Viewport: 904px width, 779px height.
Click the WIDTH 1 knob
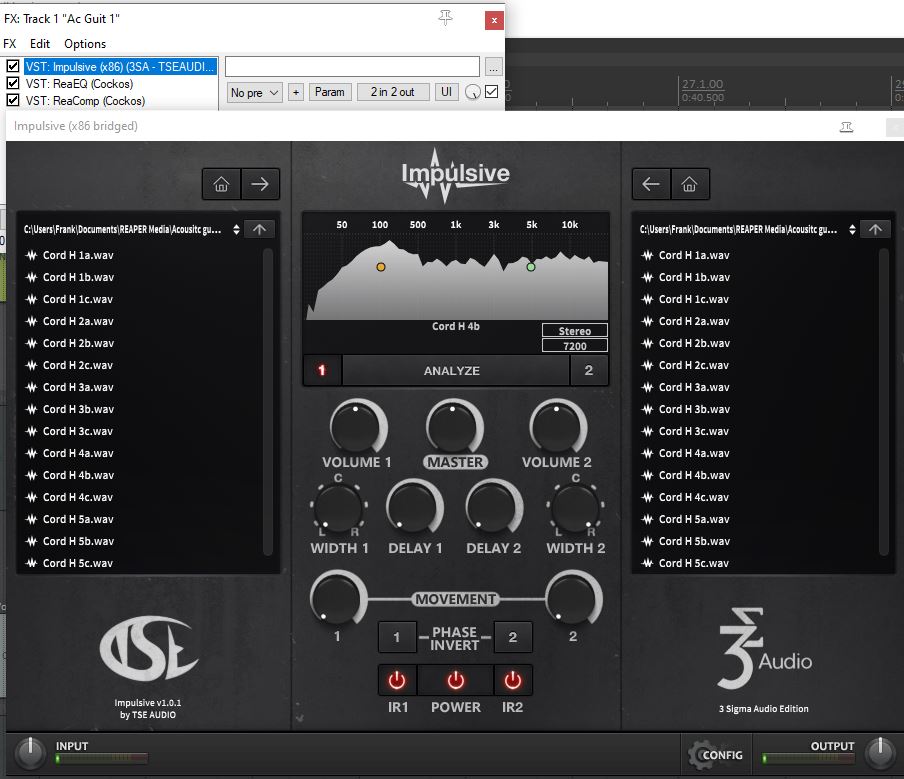pos(338,507)
